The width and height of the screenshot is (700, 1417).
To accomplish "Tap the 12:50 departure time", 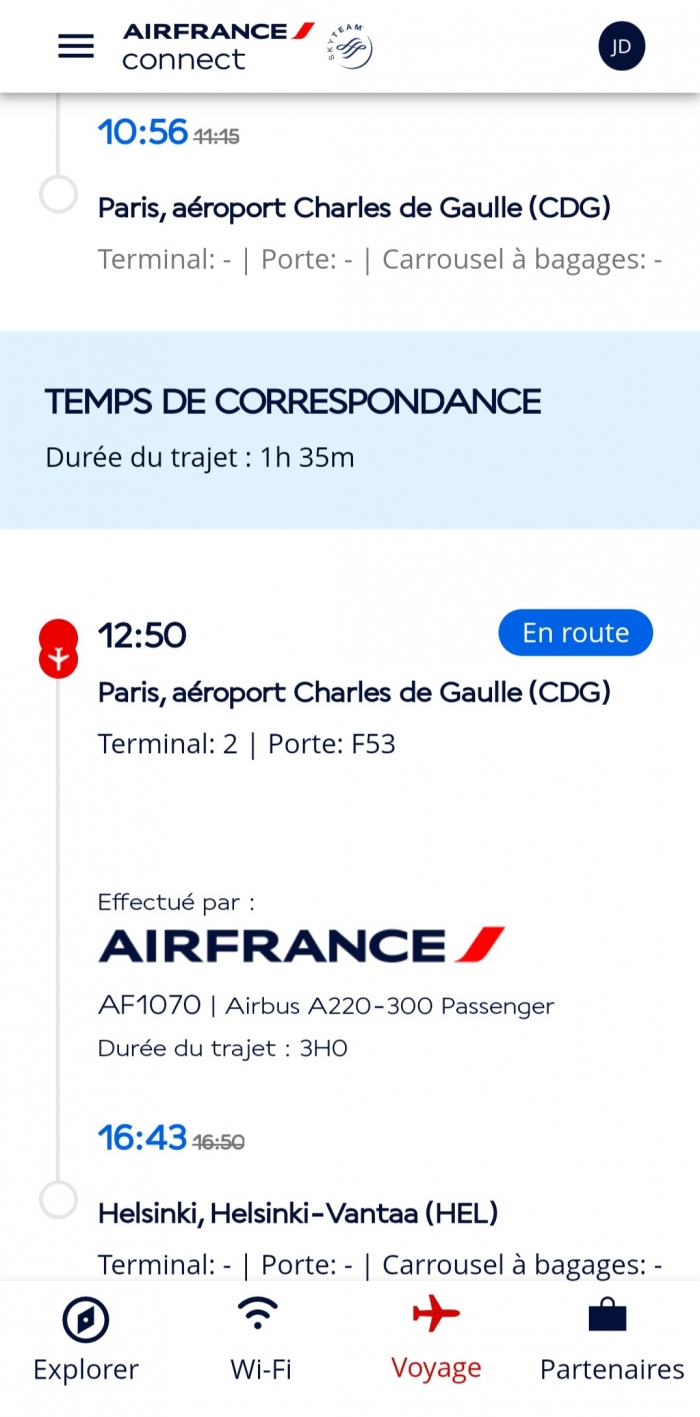I will [x=142, y=635].
